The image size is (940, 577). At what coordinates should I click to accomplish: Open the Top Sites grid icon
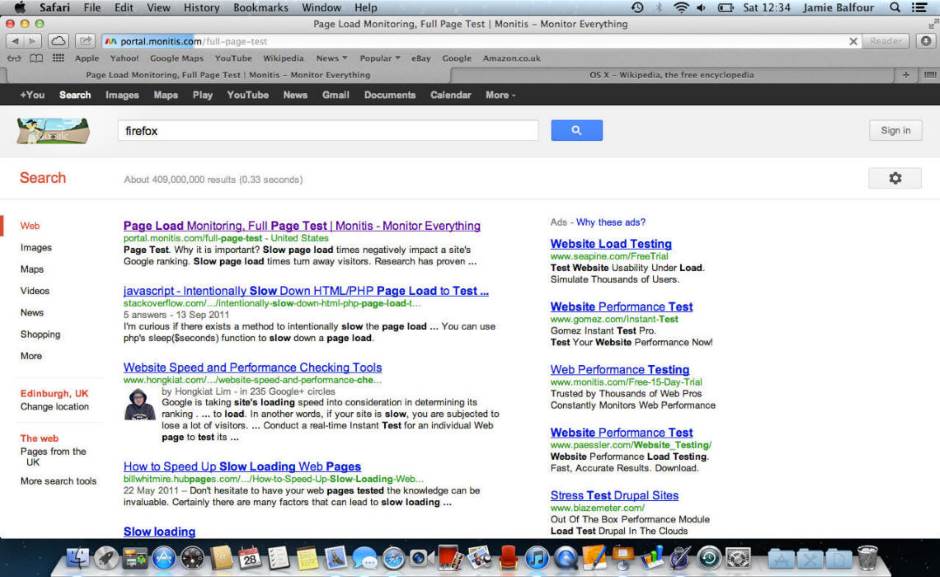[x=58, y=59]
